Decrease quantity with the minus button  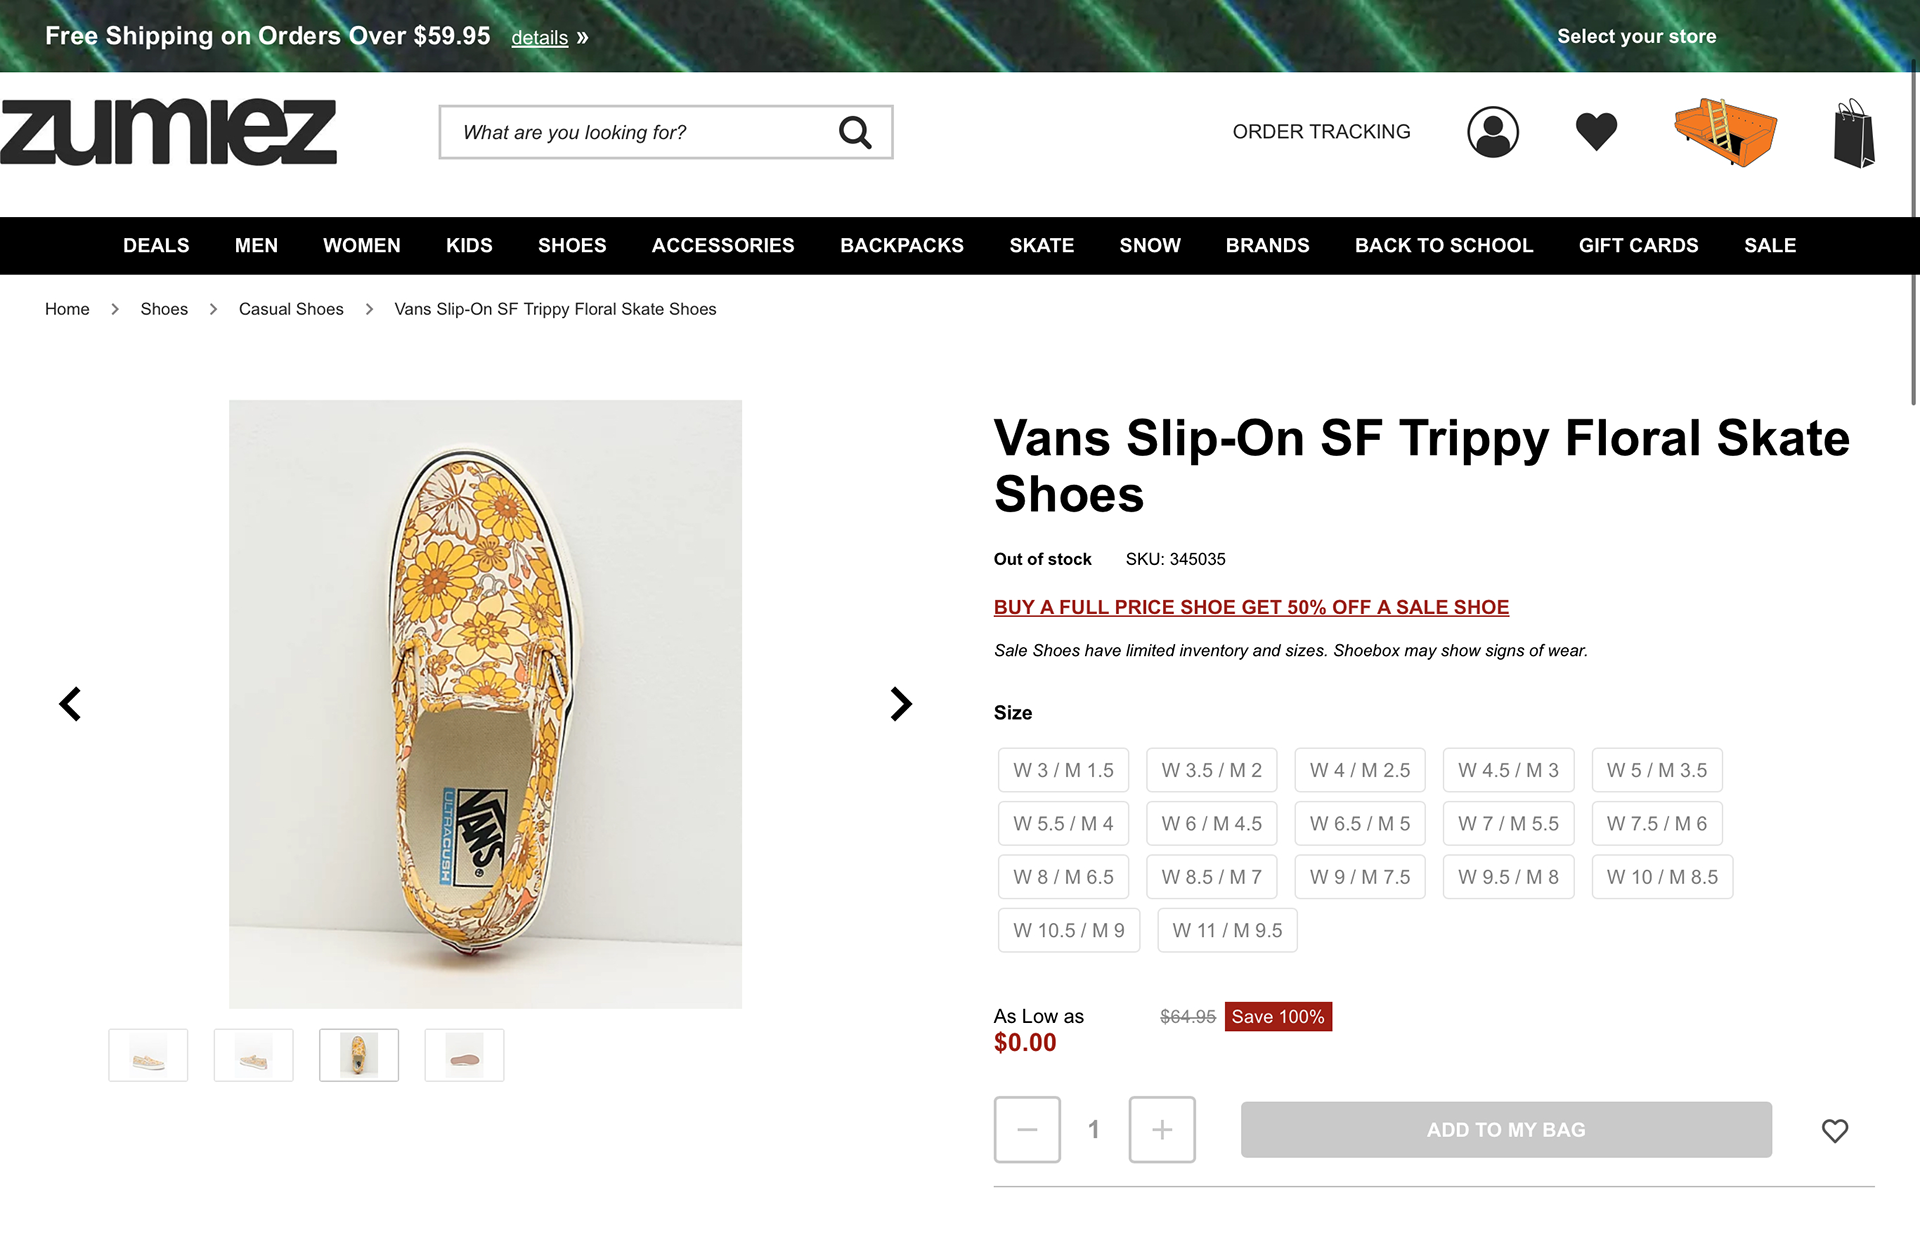(1027, 1130)
